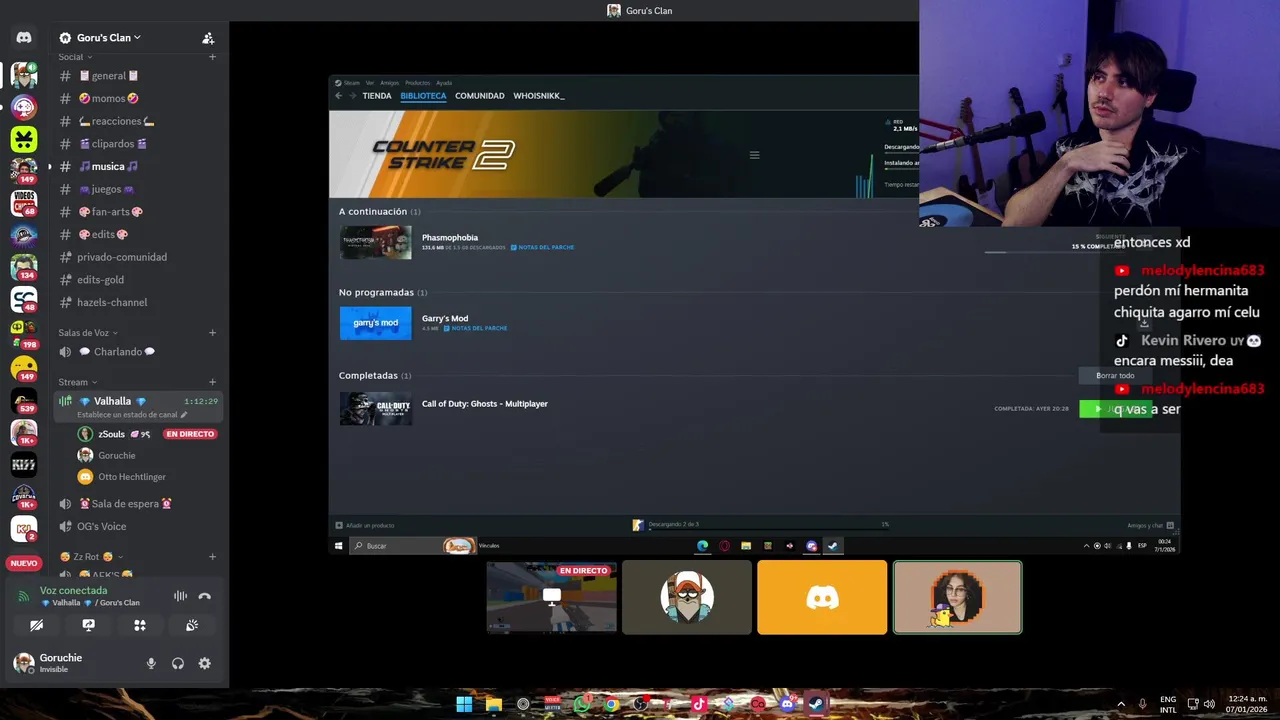Select the bearded avatar participant tile
1280x720 pixels.
tap(687, 597)
